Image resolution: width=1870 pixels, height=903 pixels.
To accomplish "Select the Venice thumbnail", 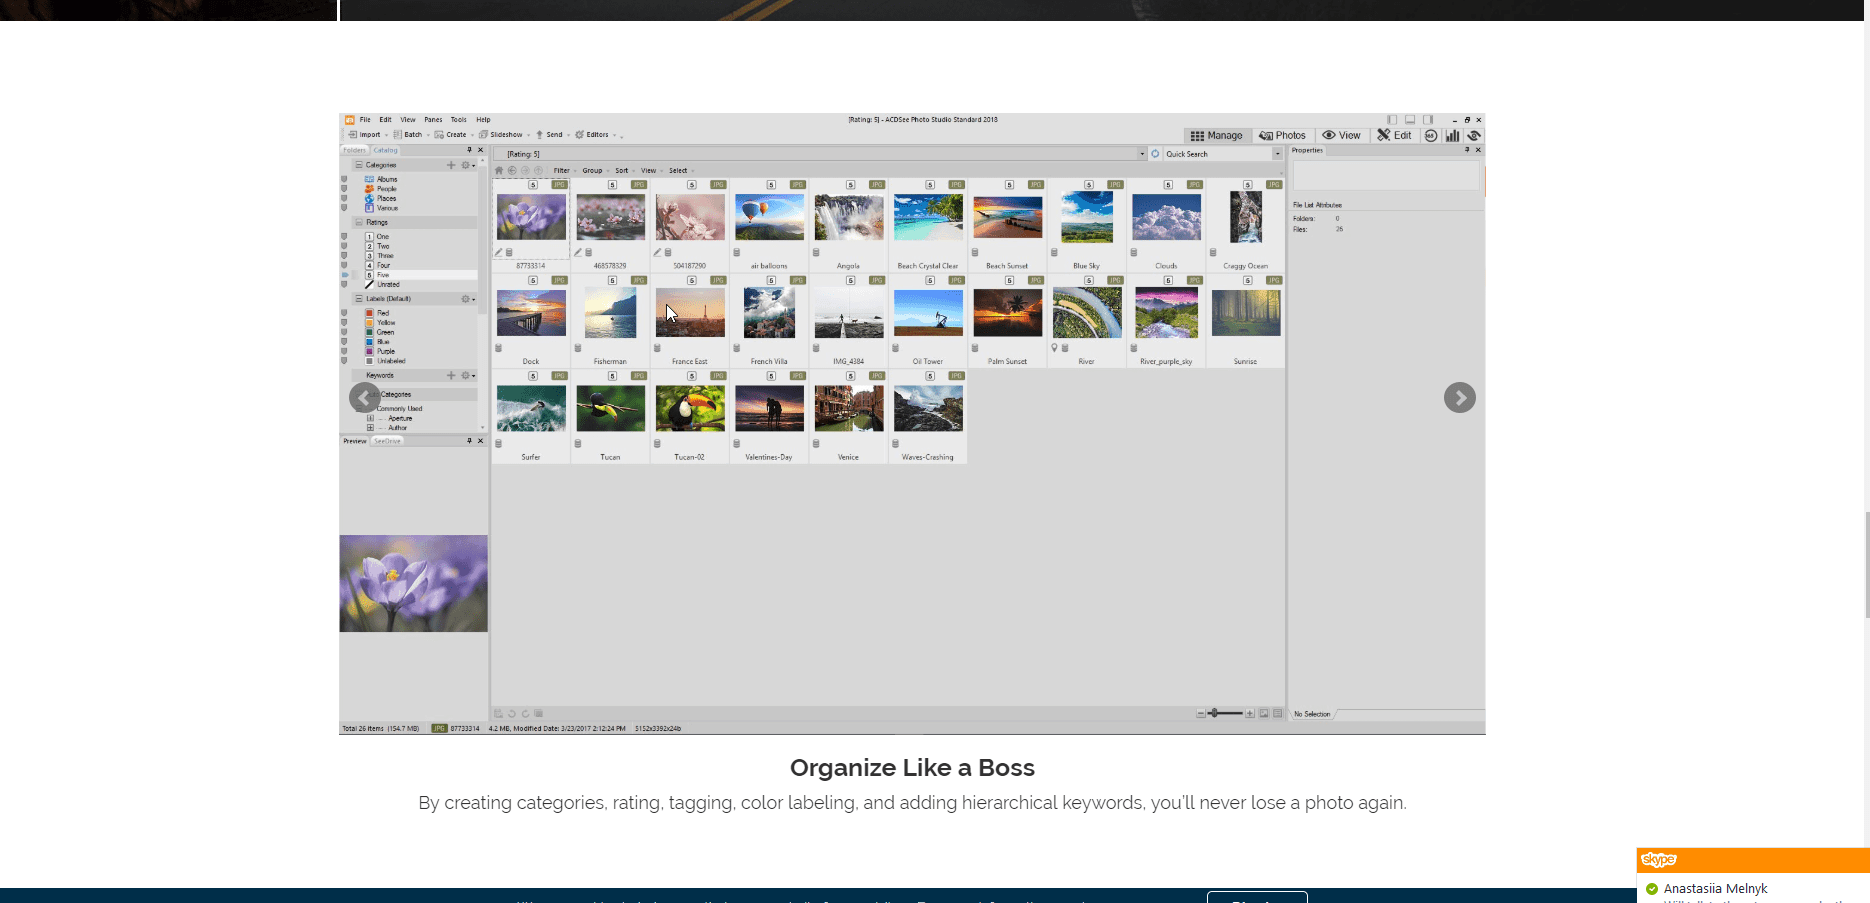I will 848,408.
